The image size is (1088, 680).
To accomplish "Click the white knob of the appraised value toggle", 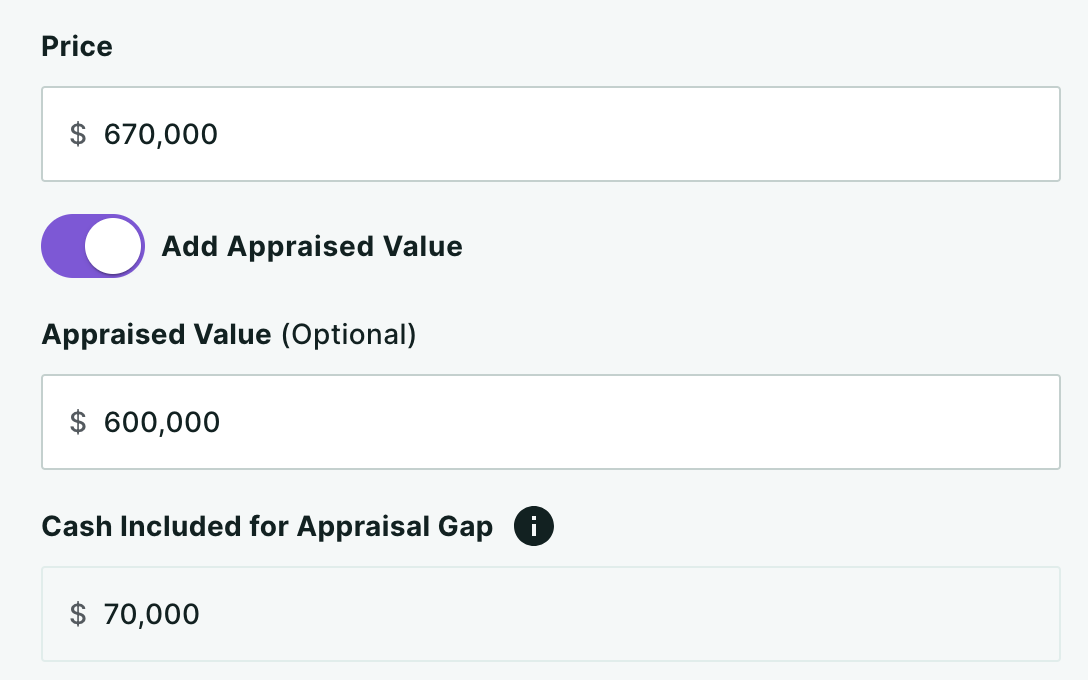I will point(112,246).
